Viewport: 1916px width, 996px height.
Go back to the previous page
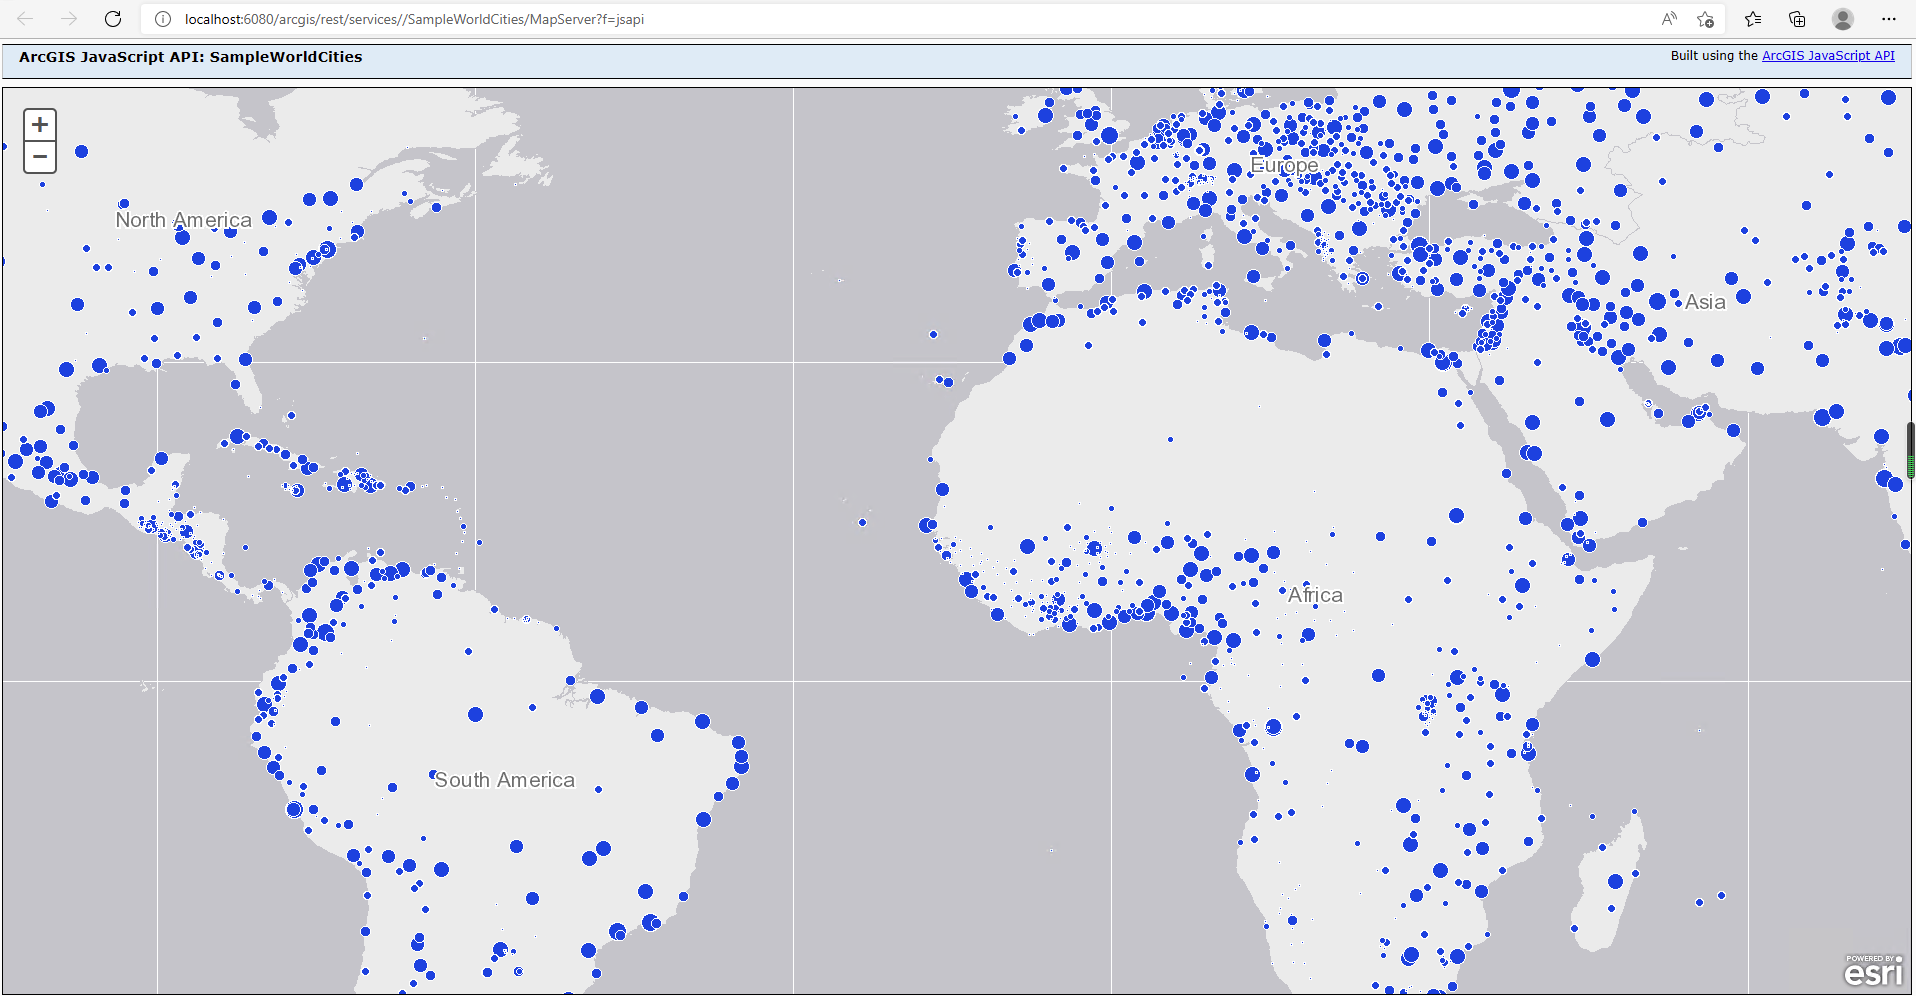click(x=26, y=19)
